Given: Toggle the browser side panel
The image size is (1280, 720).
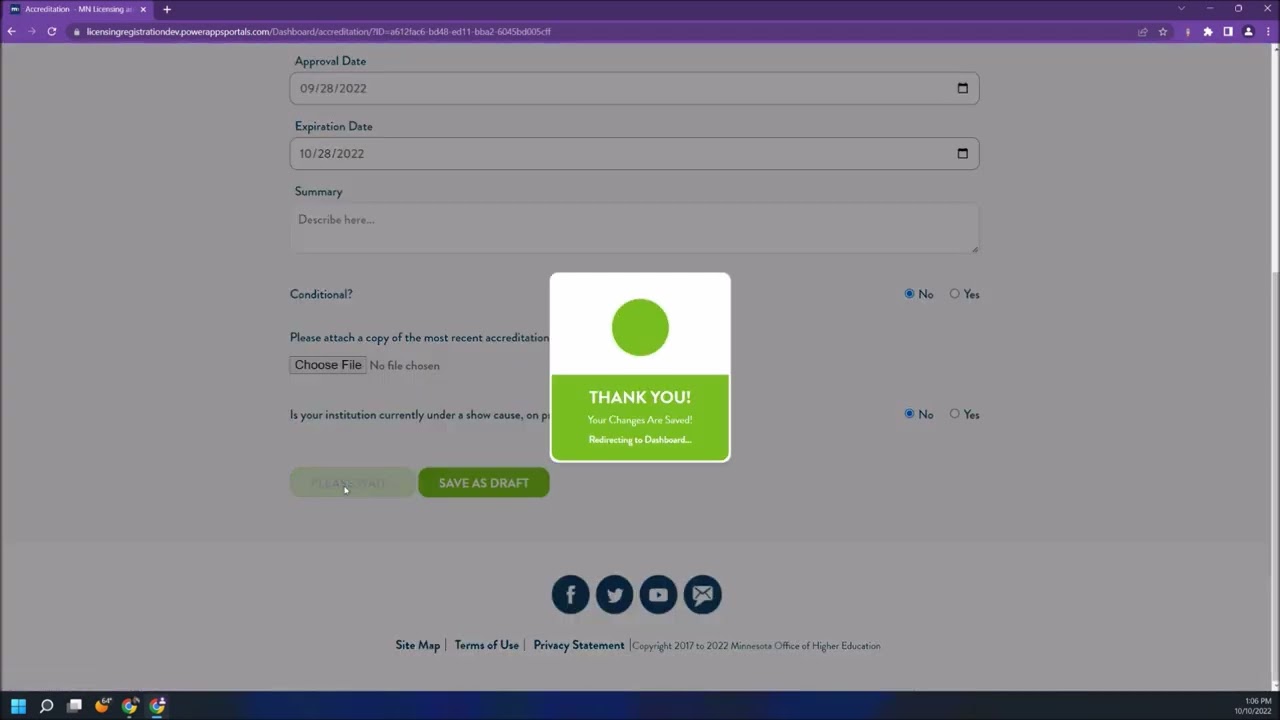Looking at the screenshot, I should (1228, 32).
